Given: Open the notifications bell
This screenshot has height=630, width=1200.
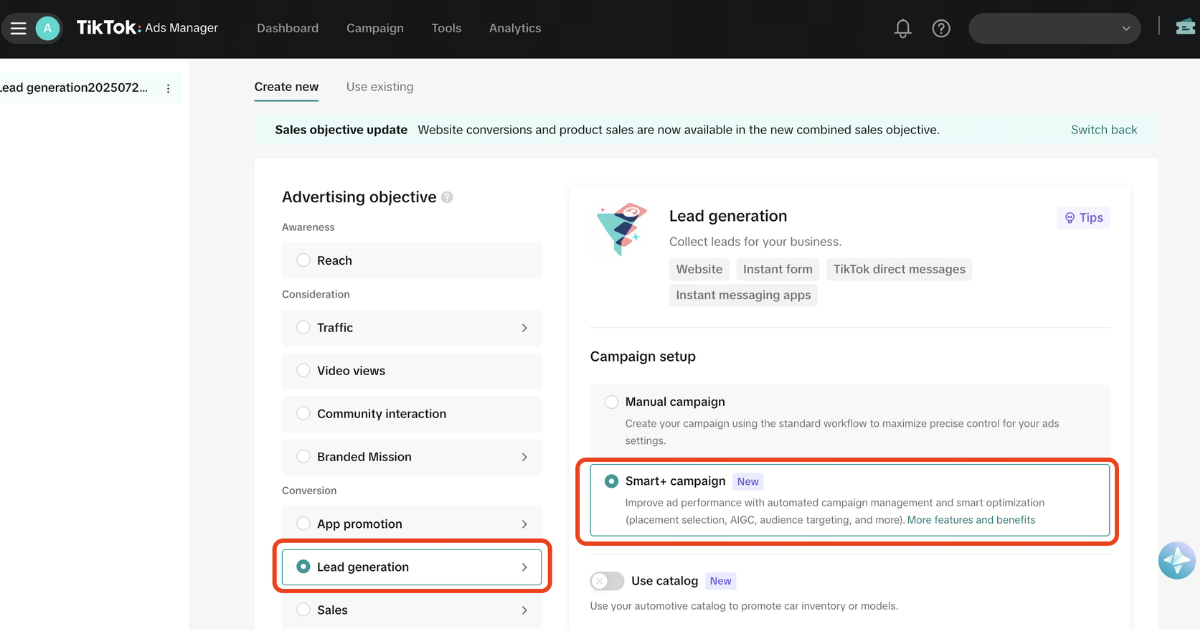Looking at the screenshot, I should click(x=903, y=28).
